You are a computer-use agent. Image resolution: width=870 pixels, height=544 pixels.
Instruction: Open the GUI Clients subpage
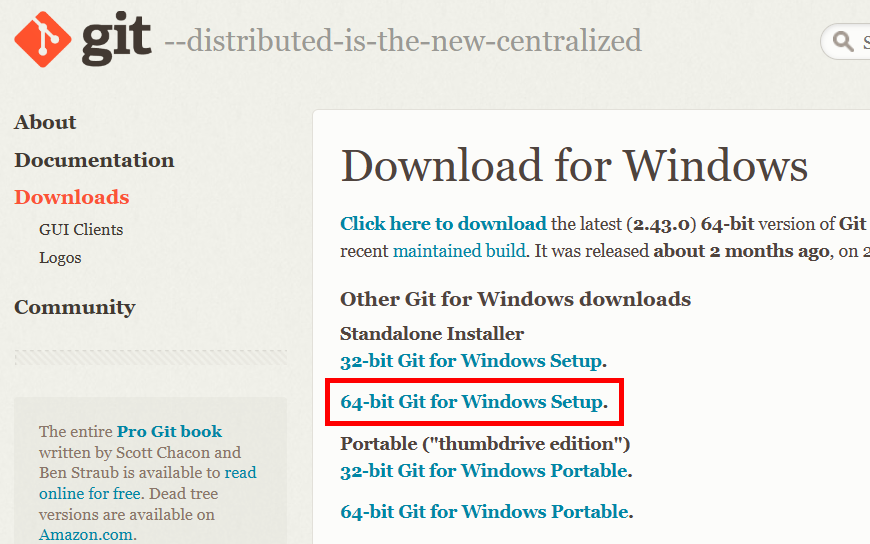pos(81,230)
